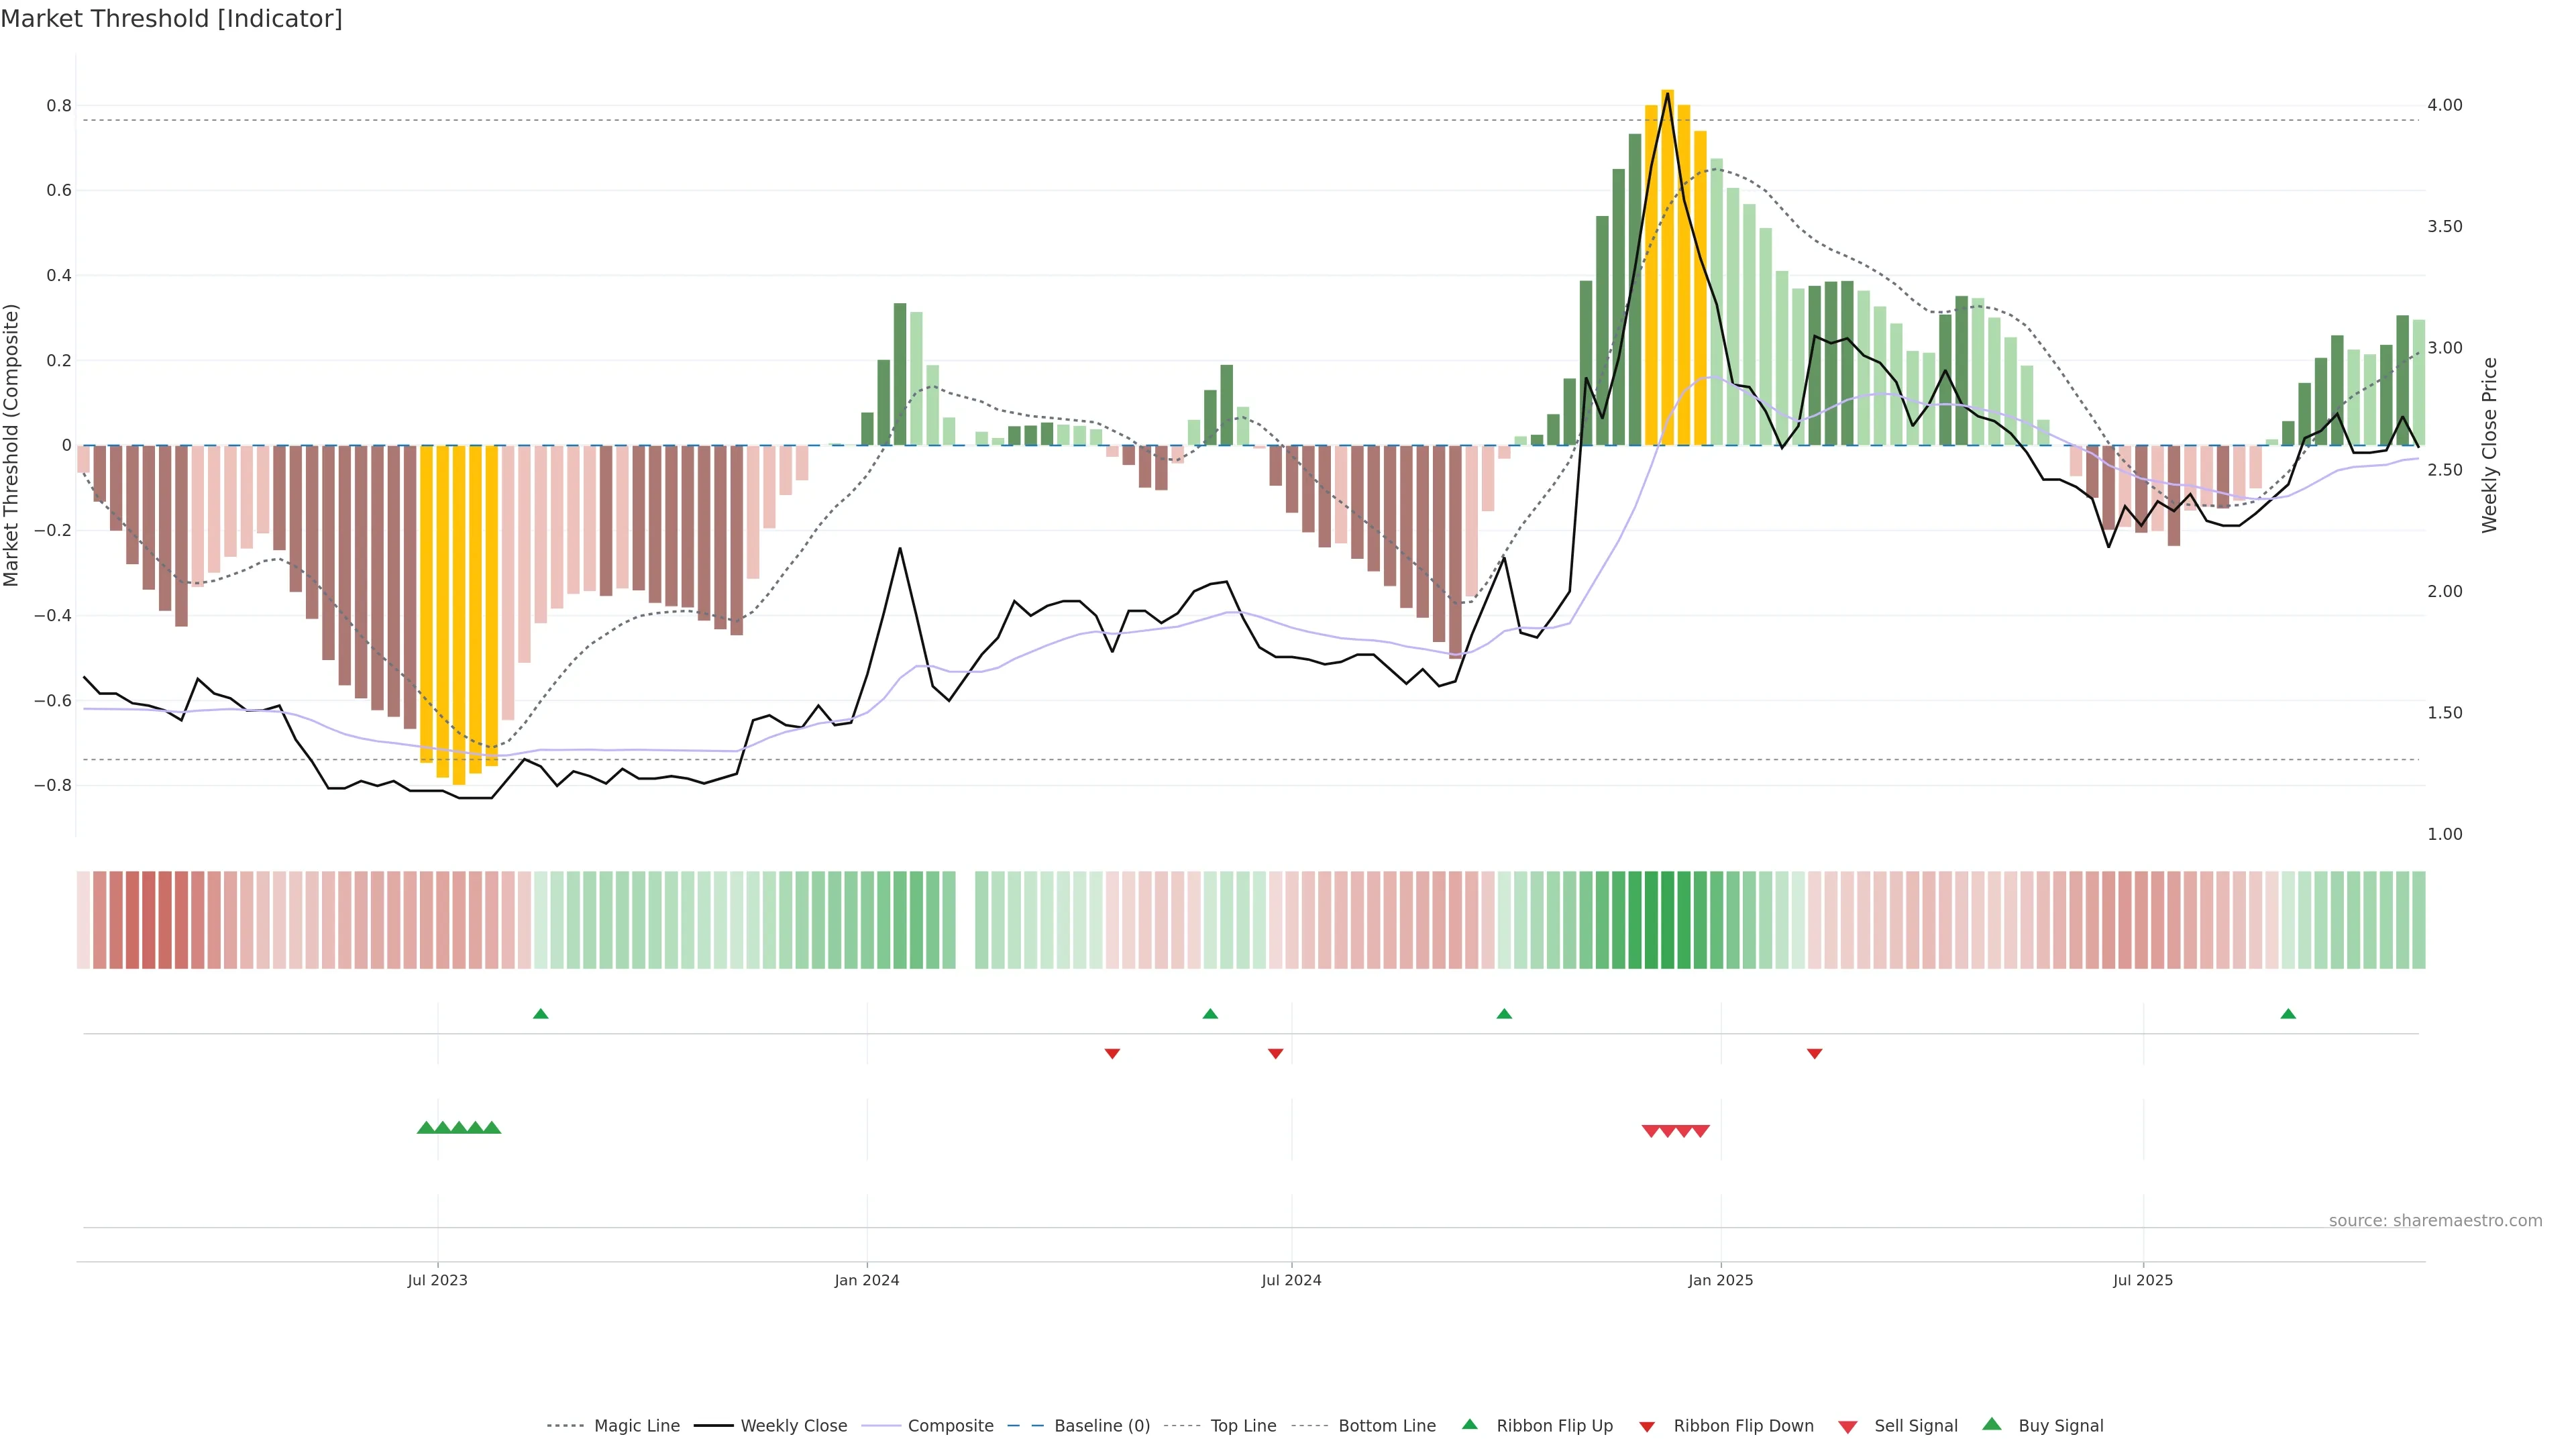2576x1449 pixels.
Task: Click the Market Threshold [Indicator] title
Action: 171,19
